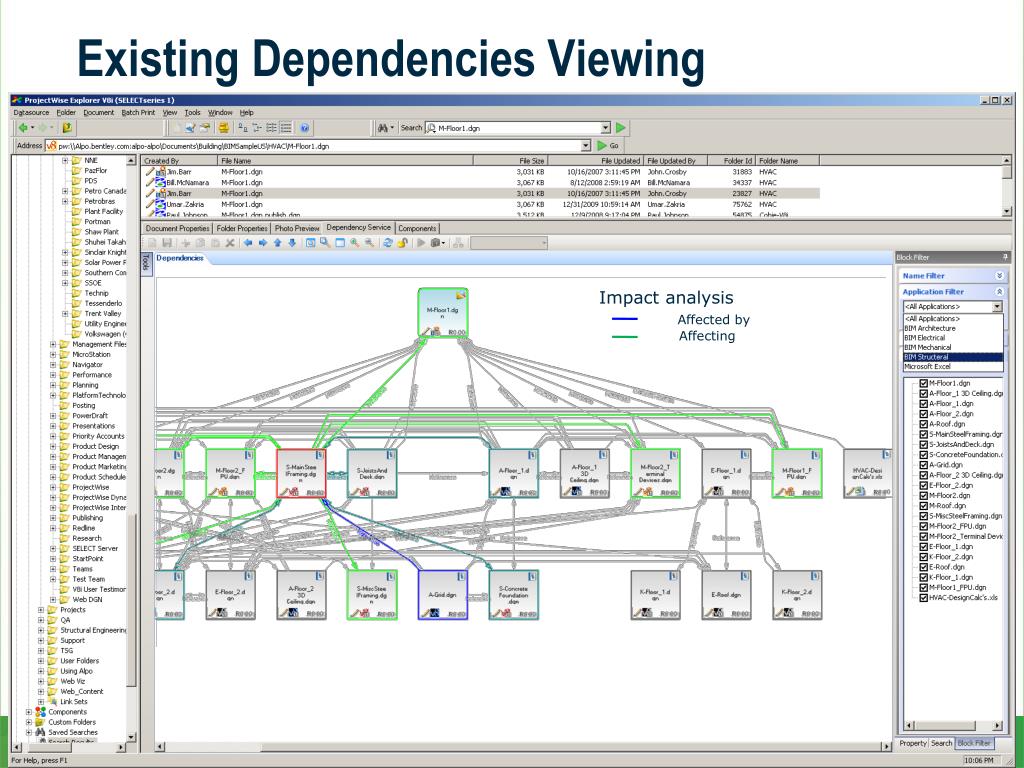Uncheck E-Roof.dgn checkbox

[x=923, y=567]
